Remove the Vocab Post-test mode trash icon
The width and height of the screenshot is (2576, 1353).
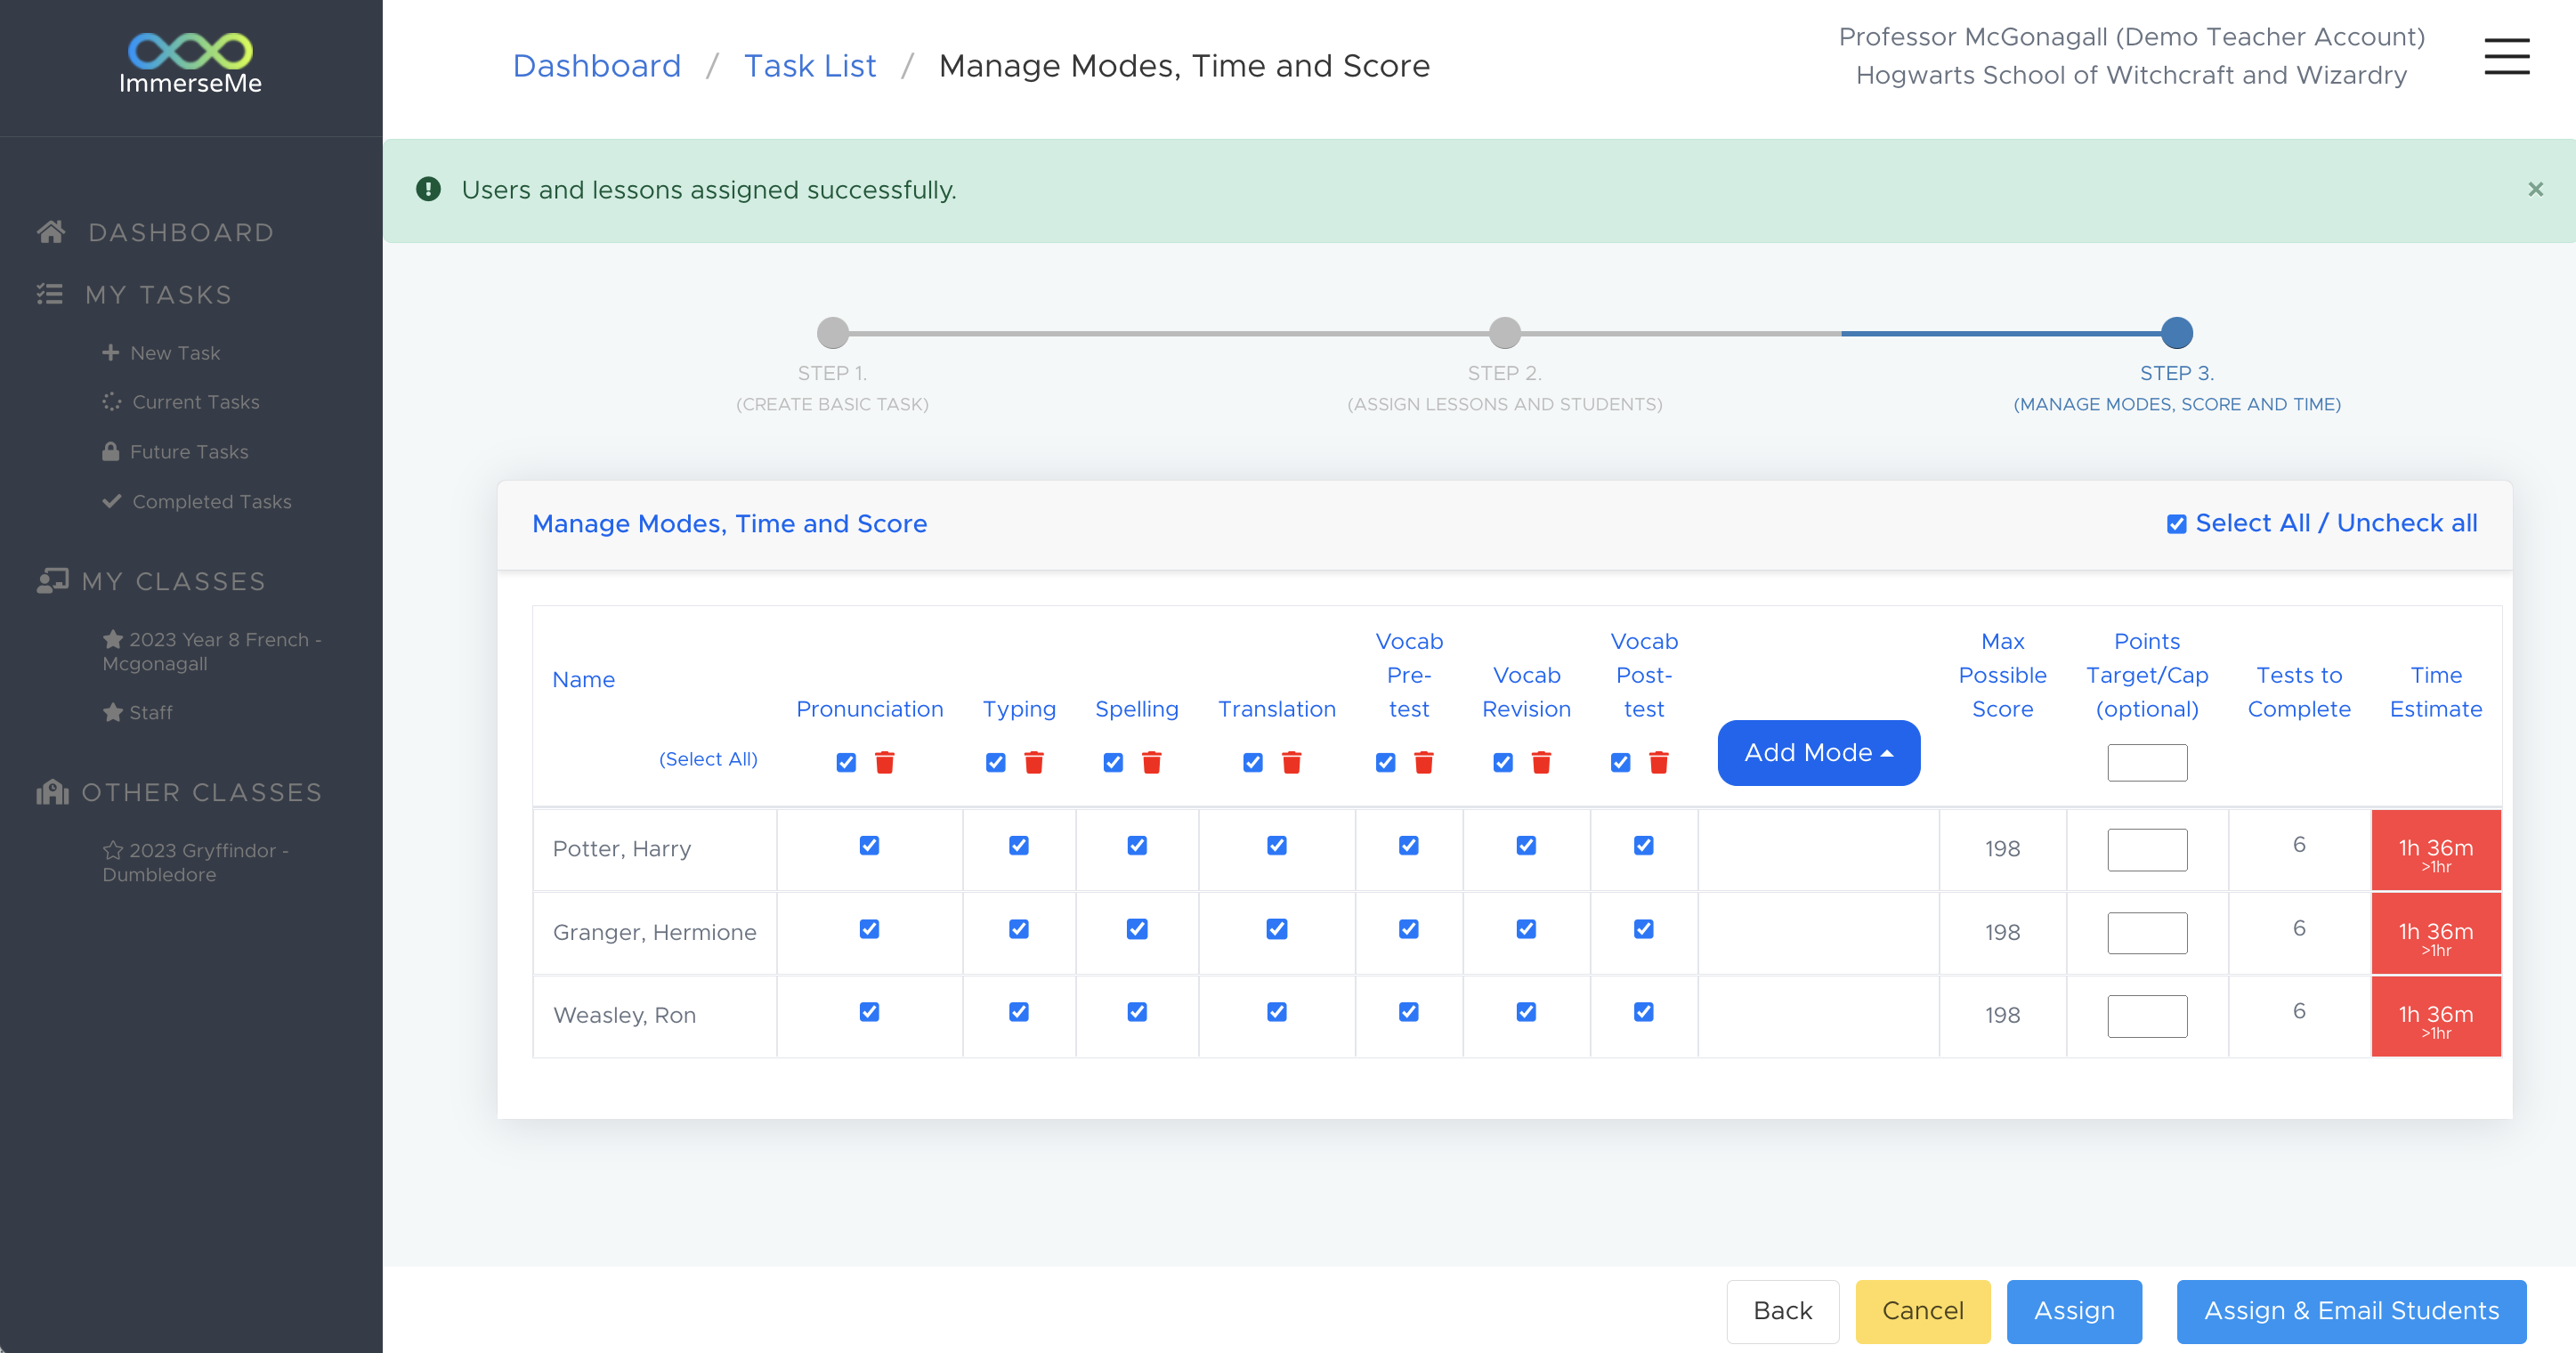click(x=1658, y=762)
